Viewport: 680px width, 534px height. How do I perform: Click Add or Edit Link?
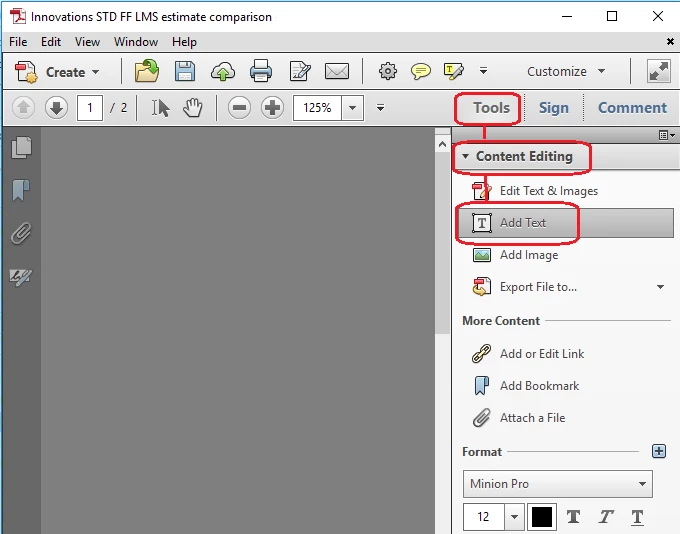(528, 354)
